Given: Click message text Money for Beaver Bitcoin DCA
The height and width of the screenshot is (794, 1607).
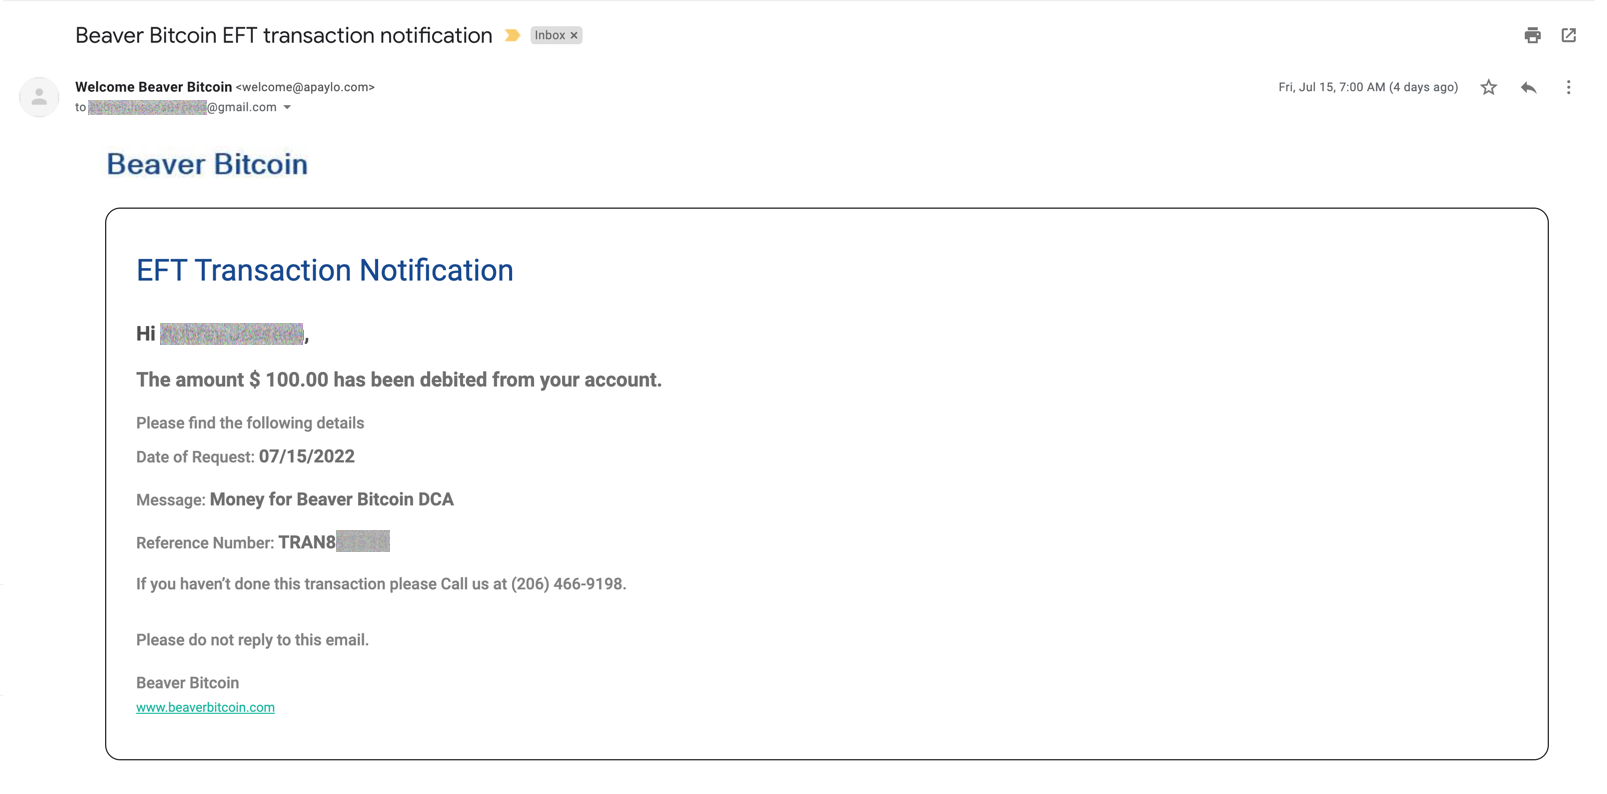Looking at the screenshot, I should coord(332,499).
